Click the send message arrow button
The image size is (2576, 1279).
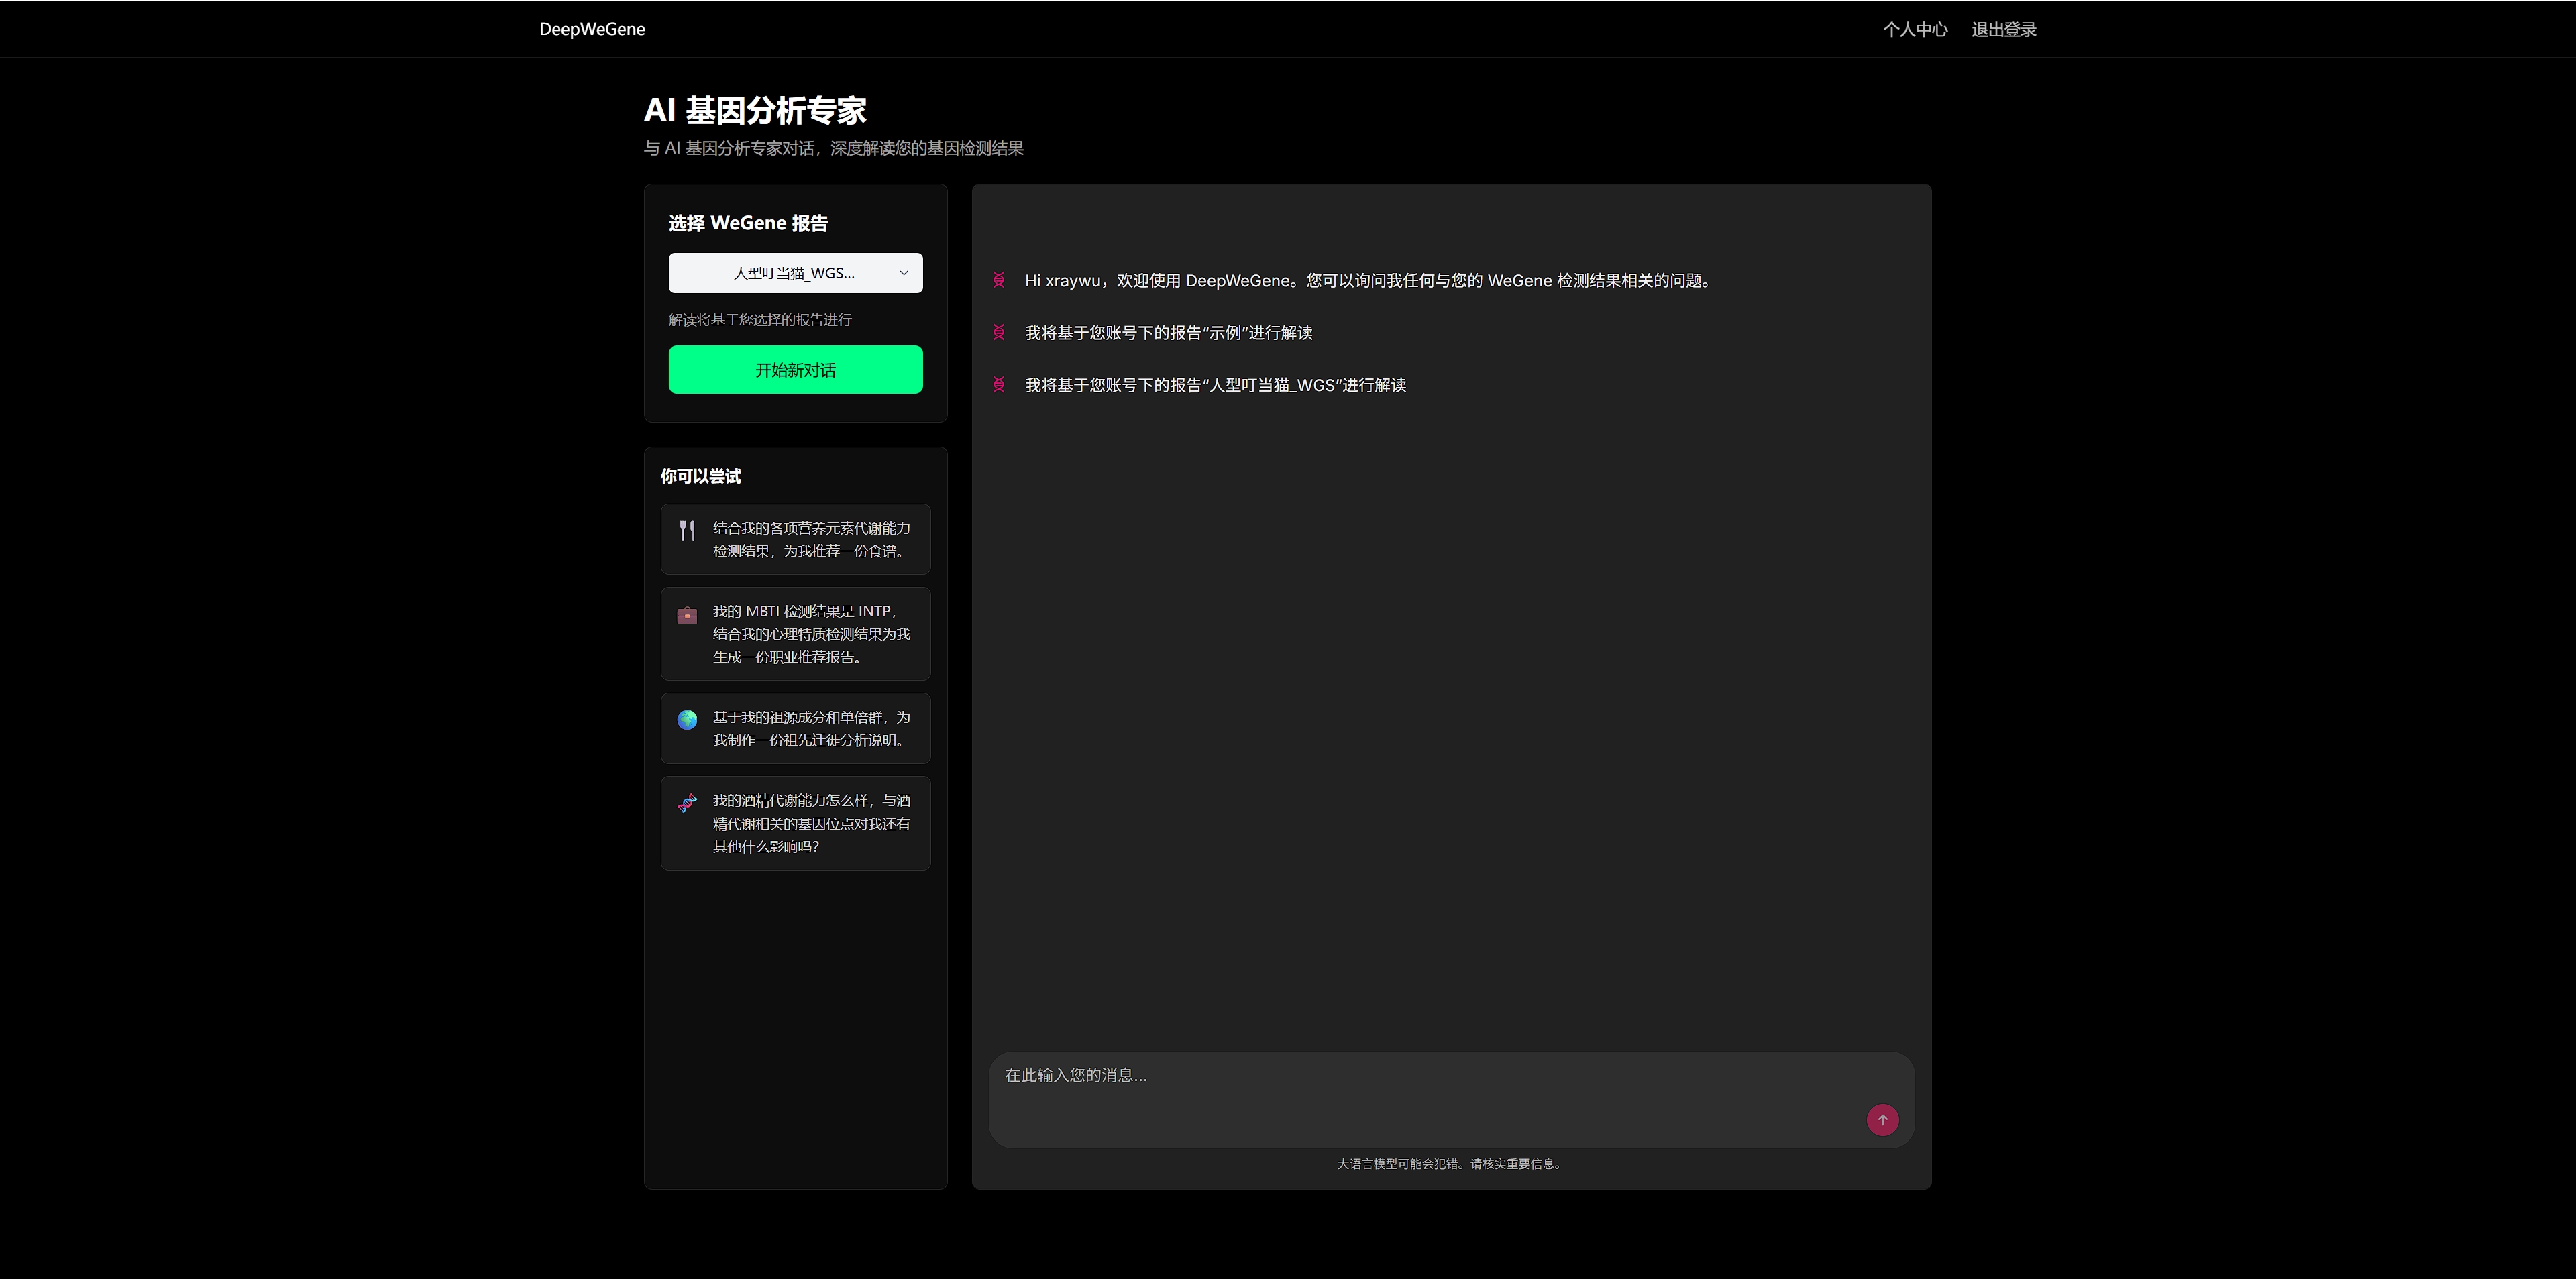tap(1882, 1119)
